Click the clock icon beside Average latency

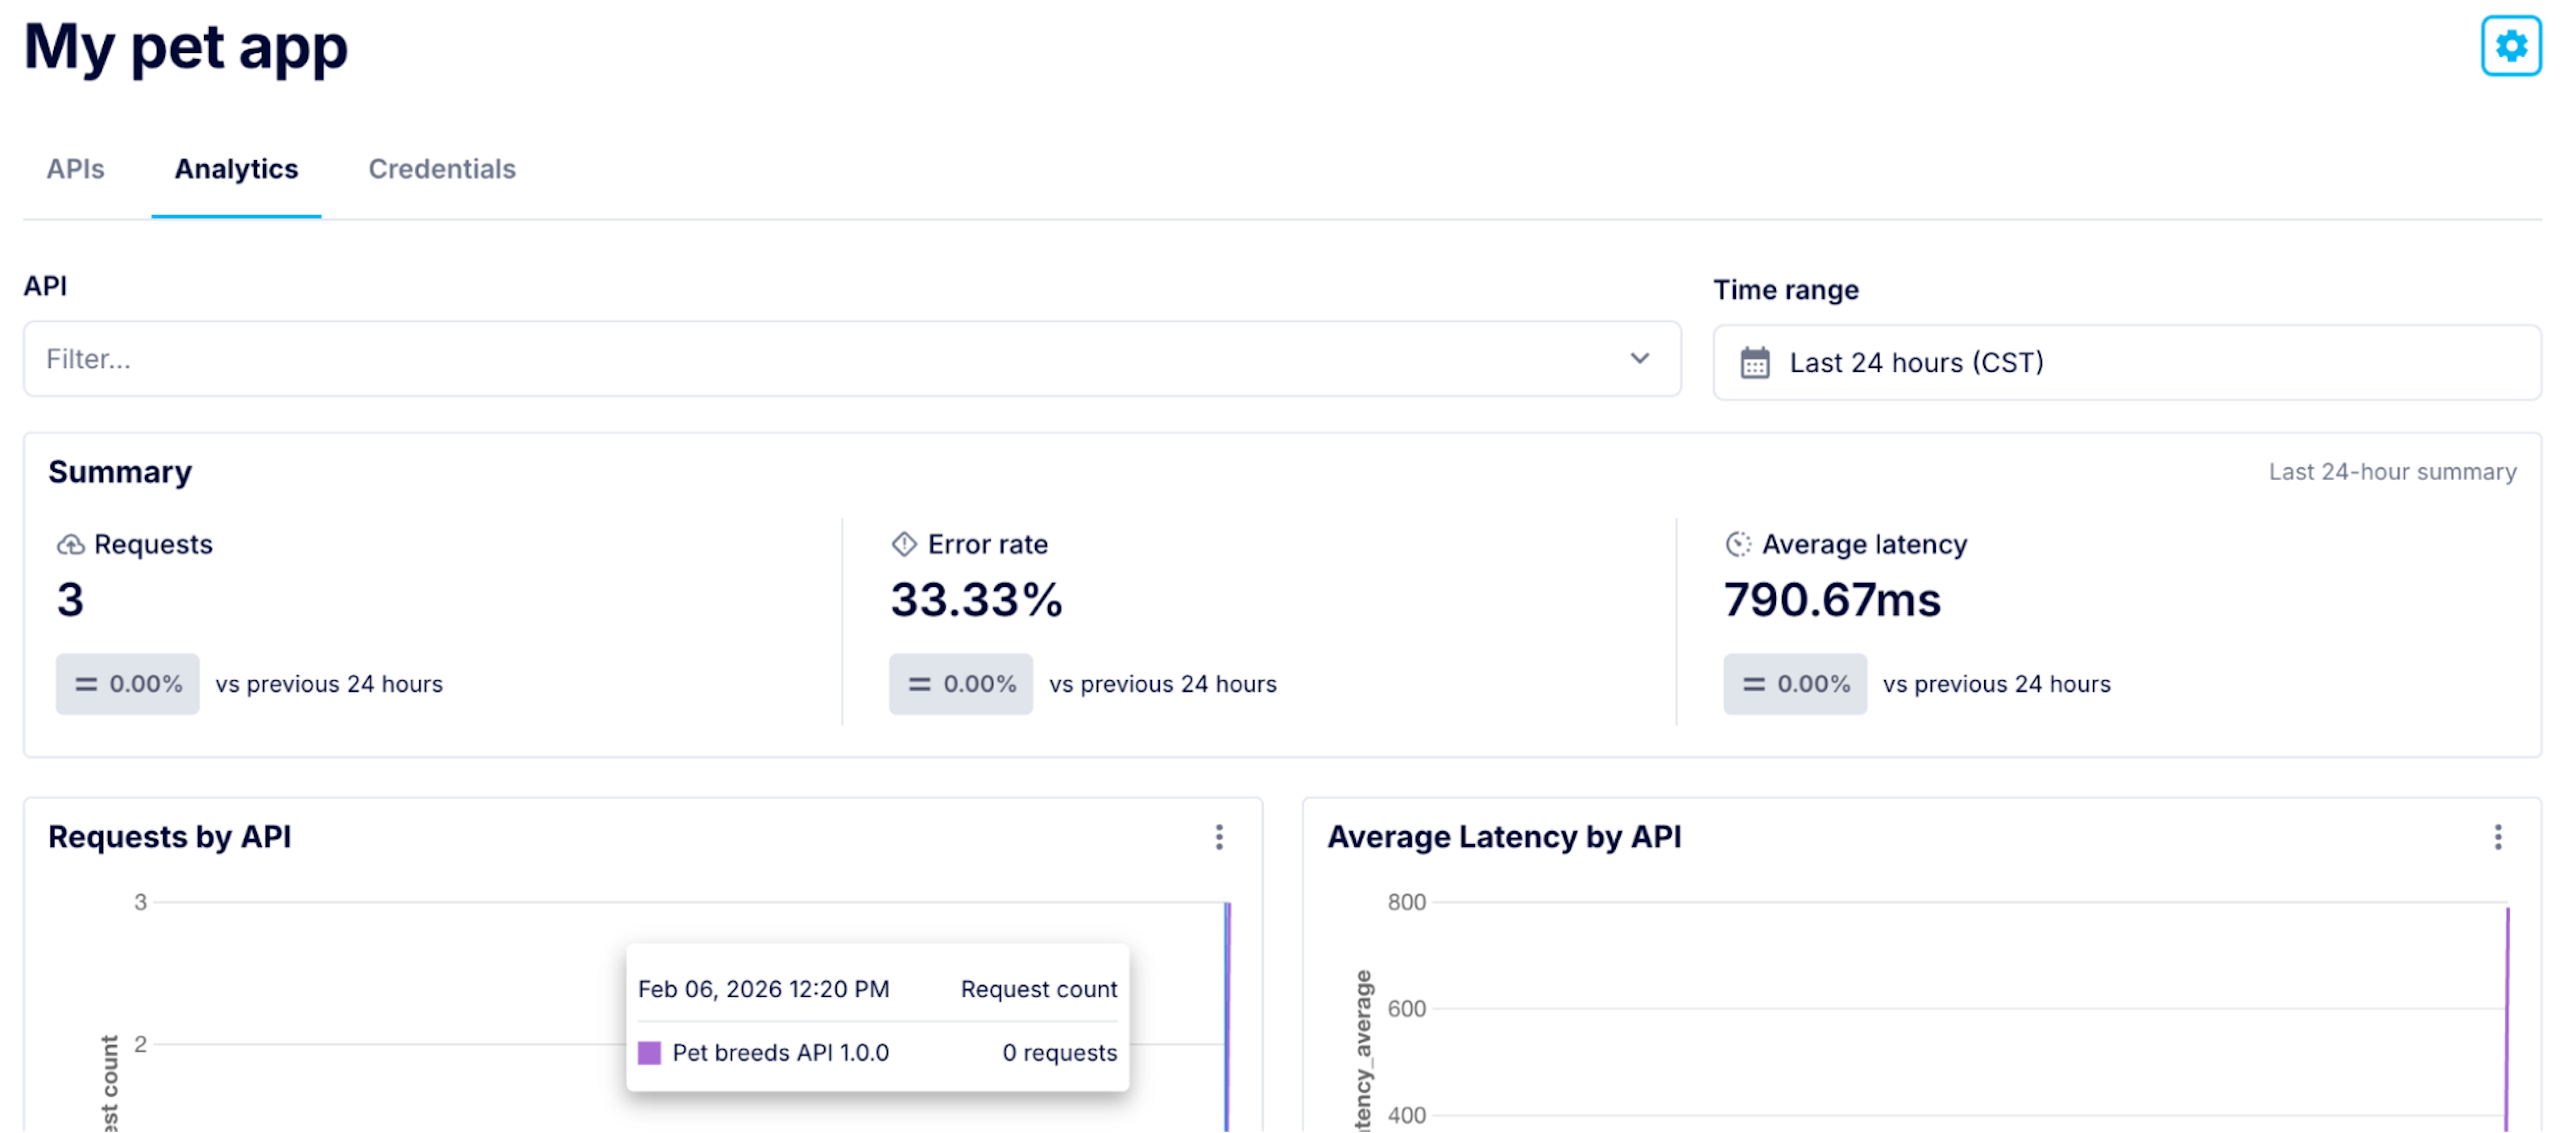click(x=1738, y=544)
